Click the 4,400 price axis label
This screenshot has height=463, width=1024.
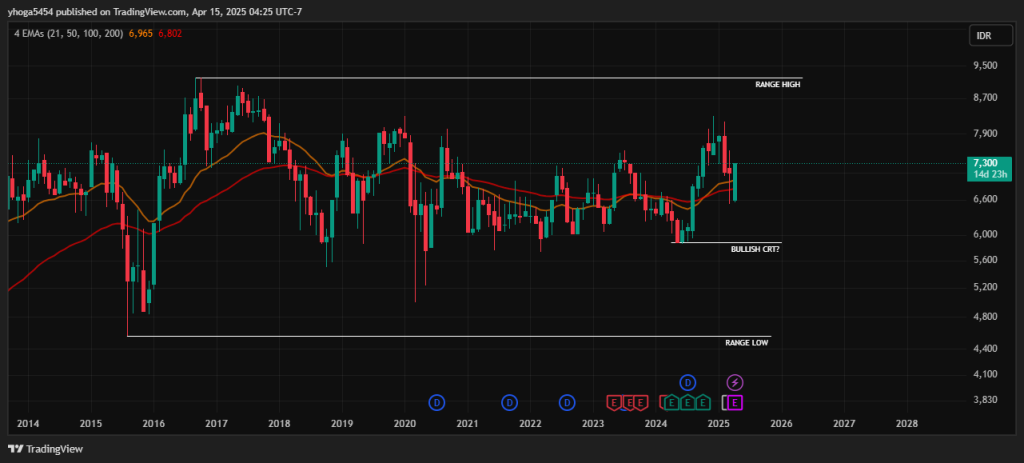pos(985,349)
